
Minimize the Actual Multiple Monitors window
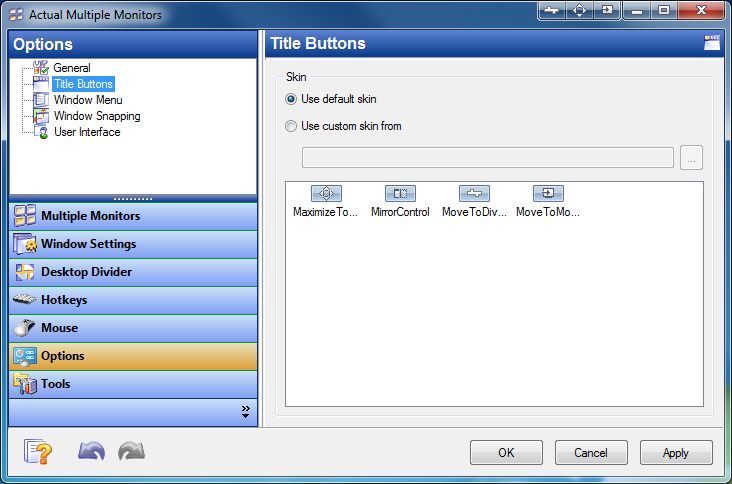tap(637, 10)
